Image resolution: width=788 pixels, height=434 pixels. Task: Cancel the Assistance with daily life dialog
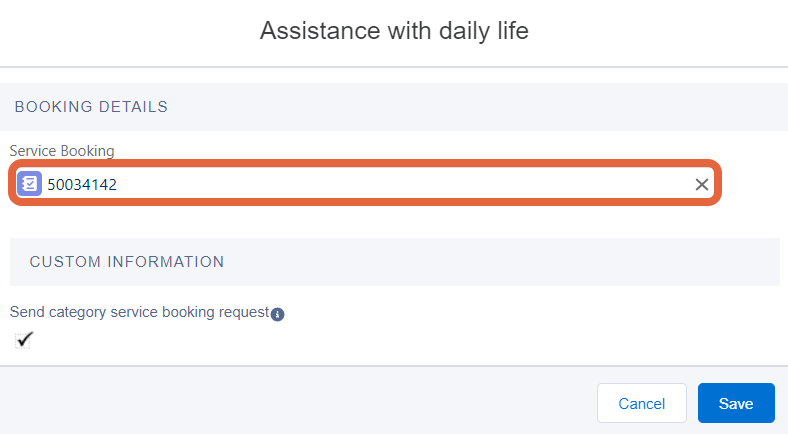pos(642,403)
